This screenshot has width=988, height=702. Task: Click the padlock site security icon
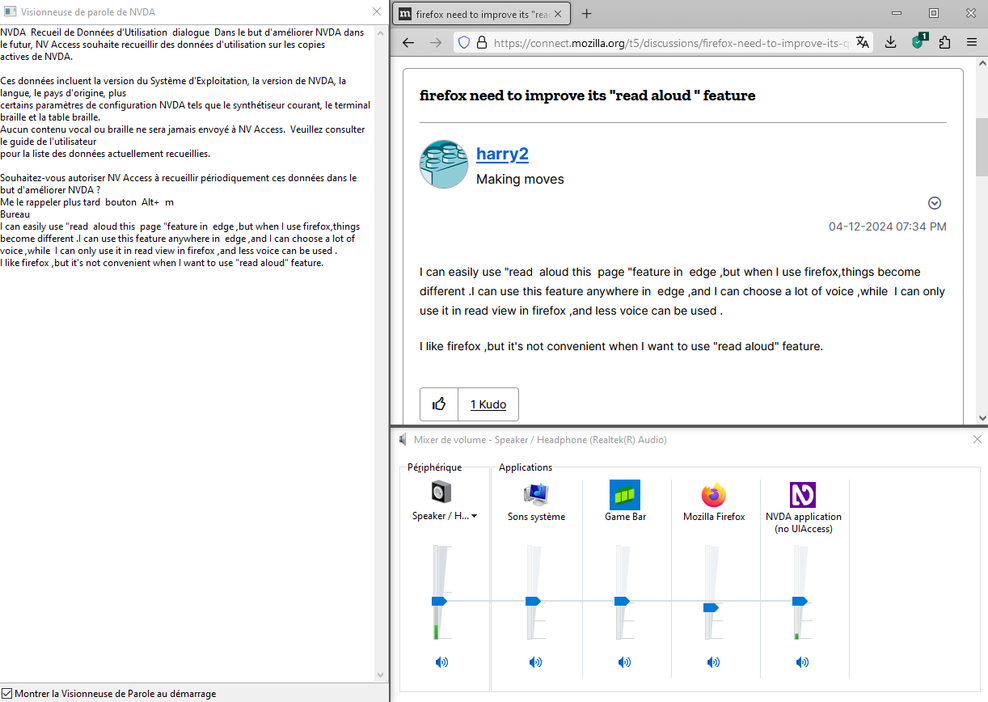tap(482, 43)
